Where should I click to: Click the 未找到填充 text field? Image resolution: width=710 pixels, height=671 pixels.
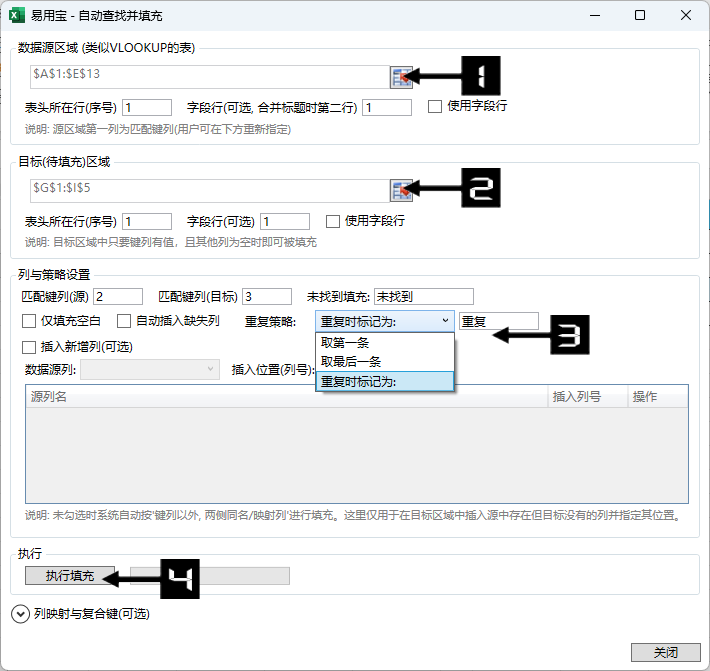point(423,296)
